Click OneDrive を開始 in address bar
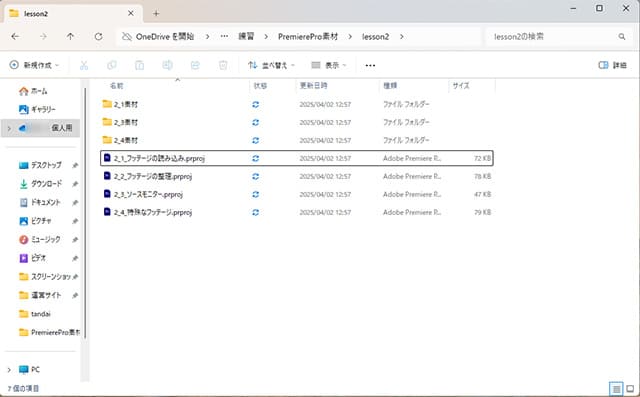640x397 pixels. pyautogui.click(x=164, y=37)
